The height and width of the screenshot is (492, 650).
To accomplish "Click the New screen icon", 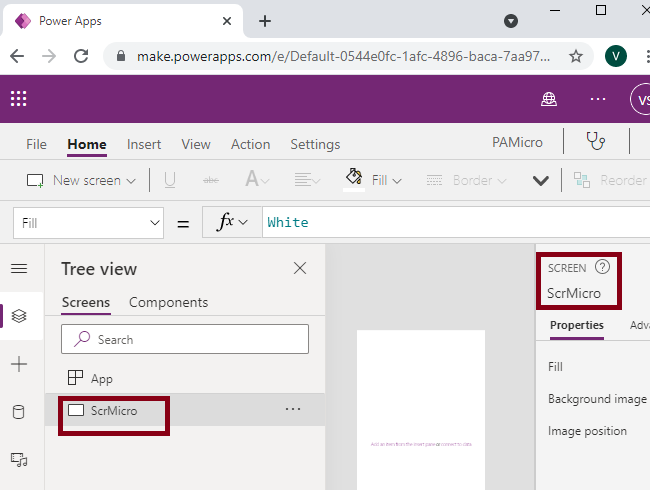I will point(35,181).
